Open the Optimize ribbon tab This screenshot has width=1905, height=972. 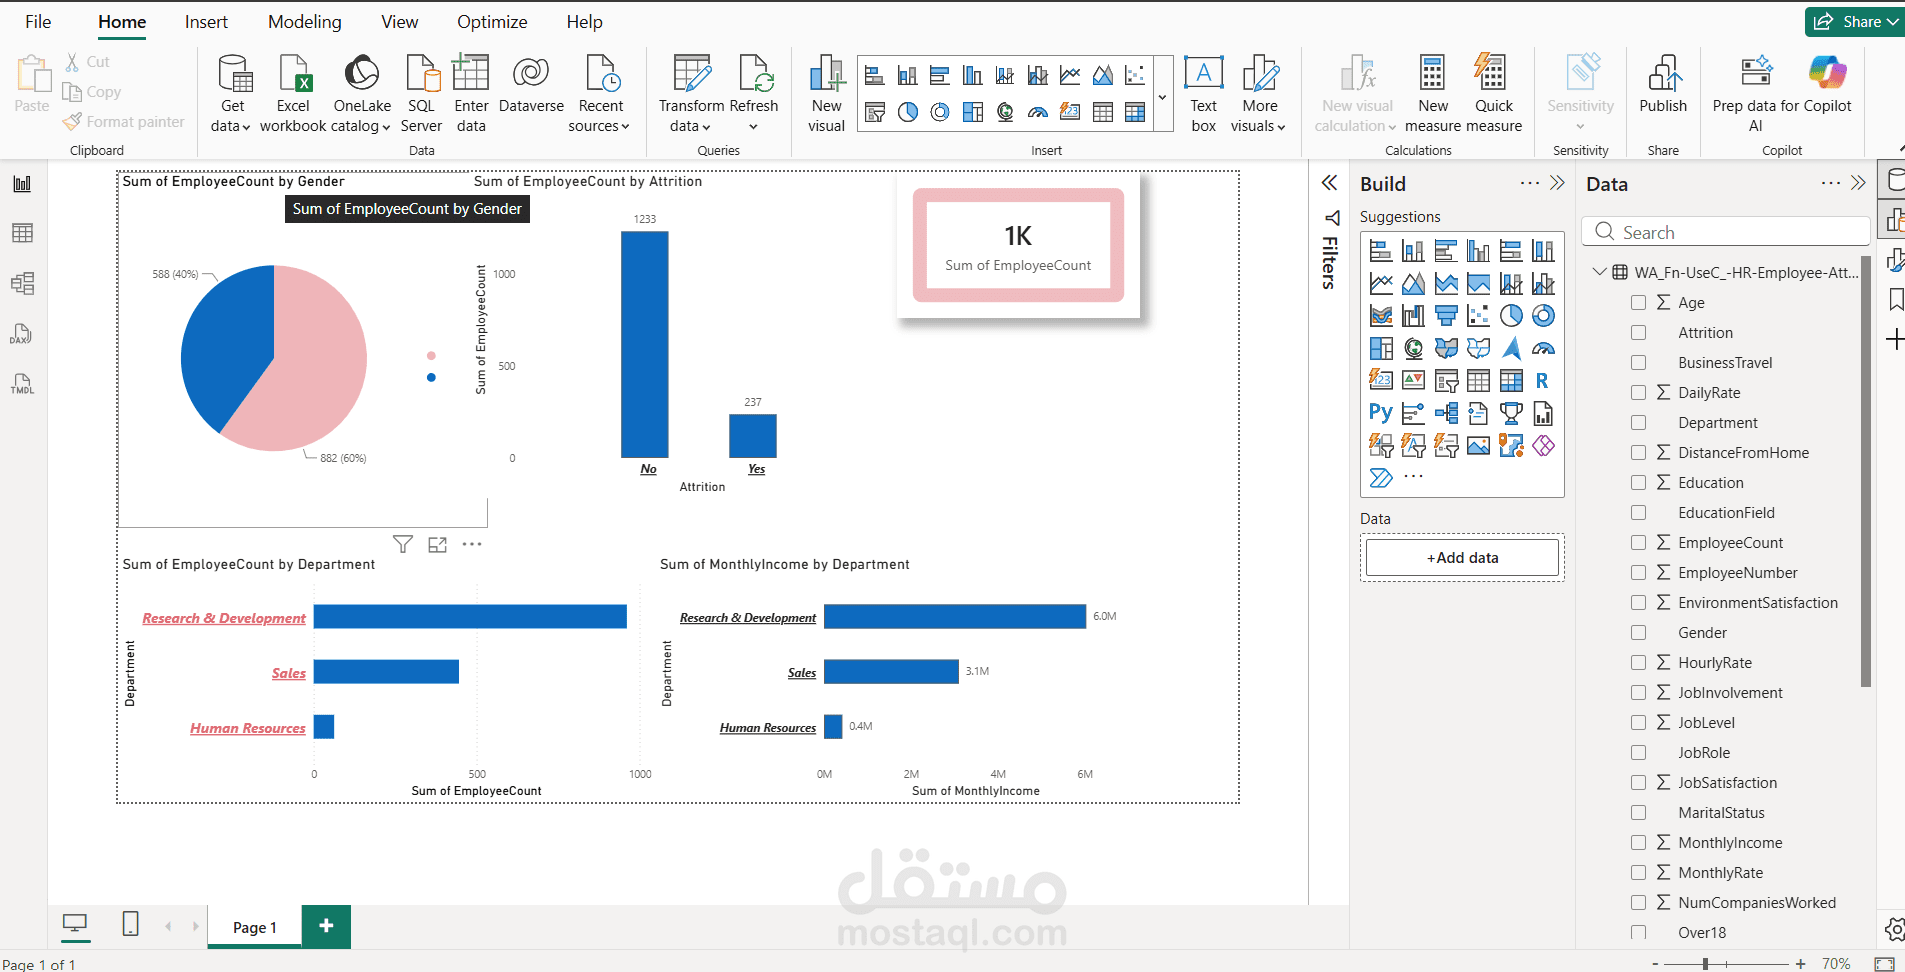tap(492, 21)
